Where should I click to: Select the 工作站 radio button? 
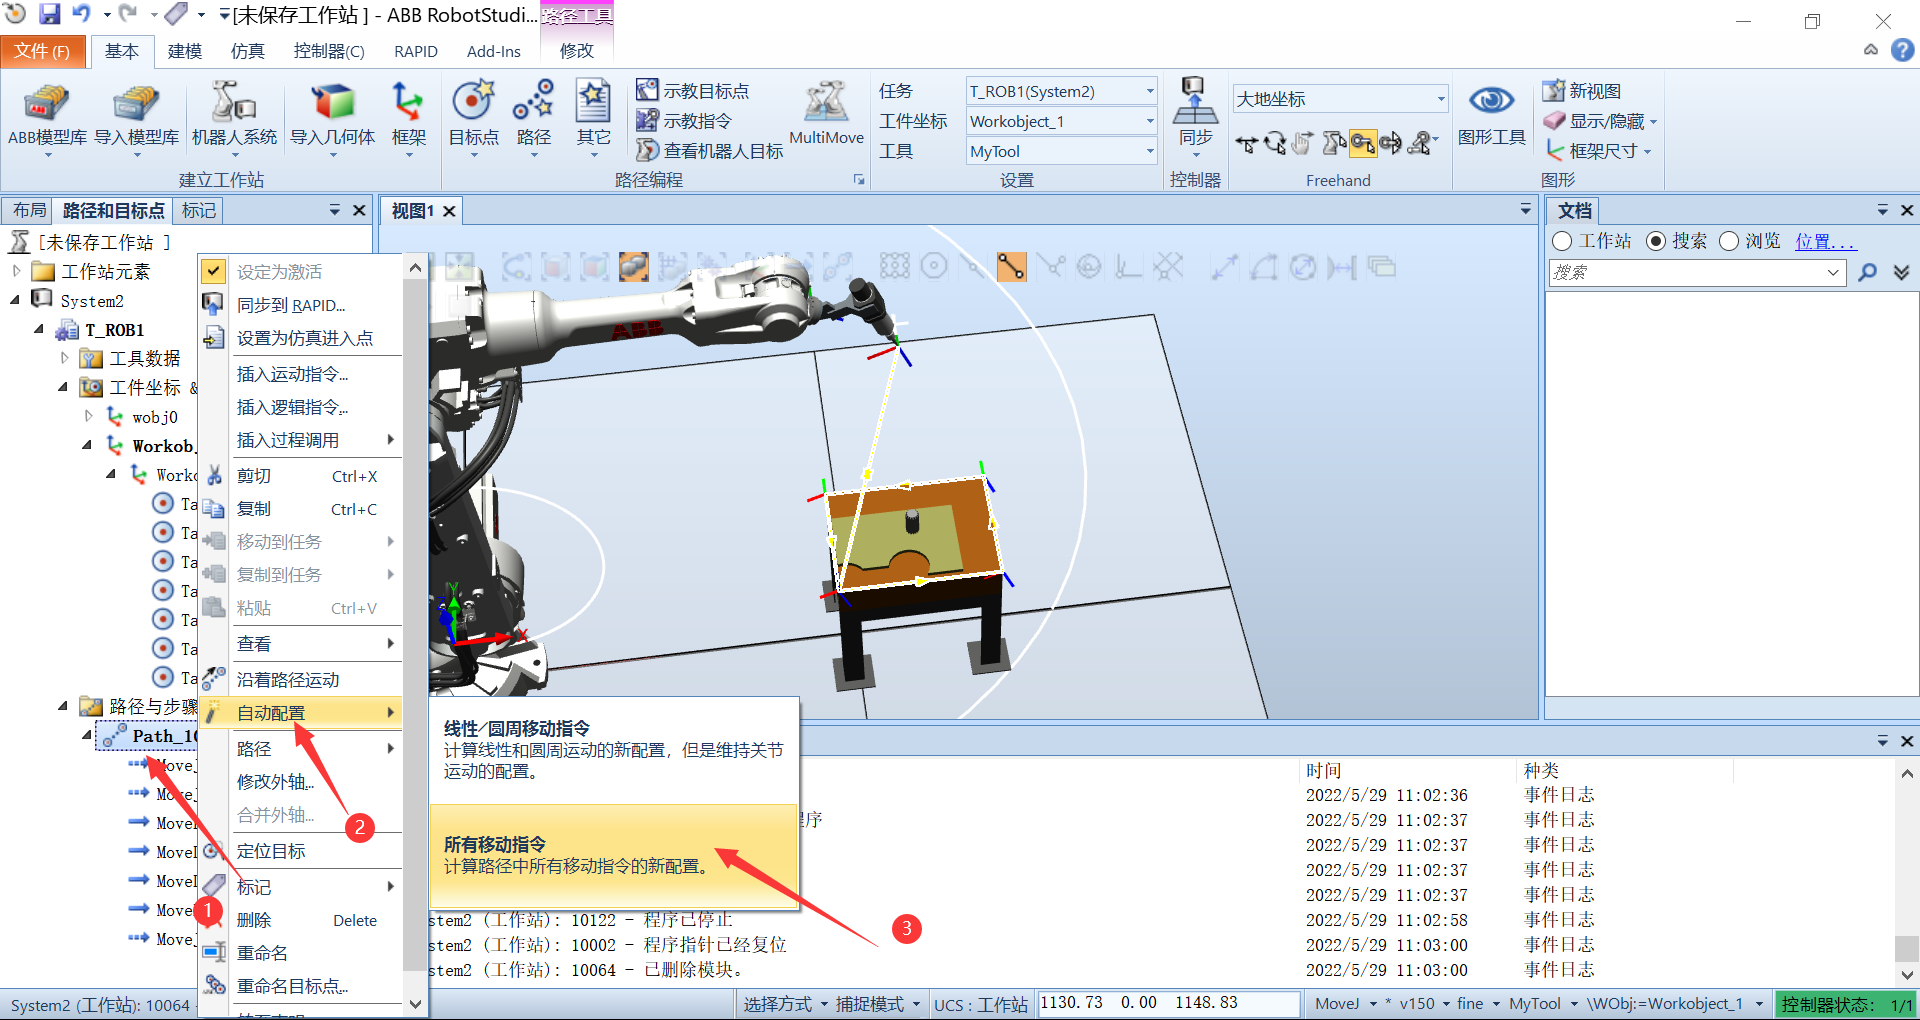tap(1562, 241)
